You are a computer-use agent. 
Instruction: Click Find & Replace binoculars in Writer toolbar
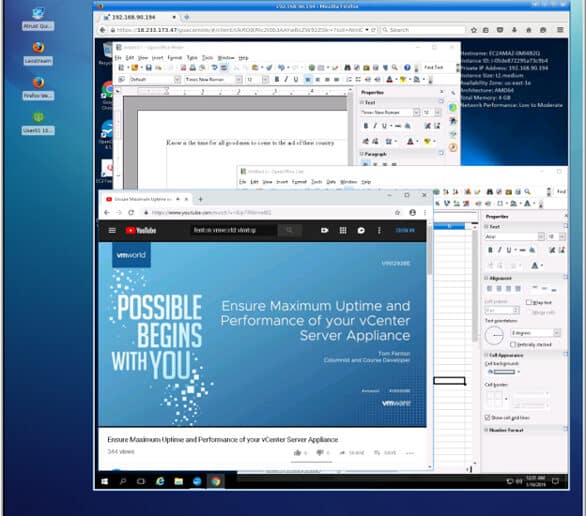click(x=347, y=68)
